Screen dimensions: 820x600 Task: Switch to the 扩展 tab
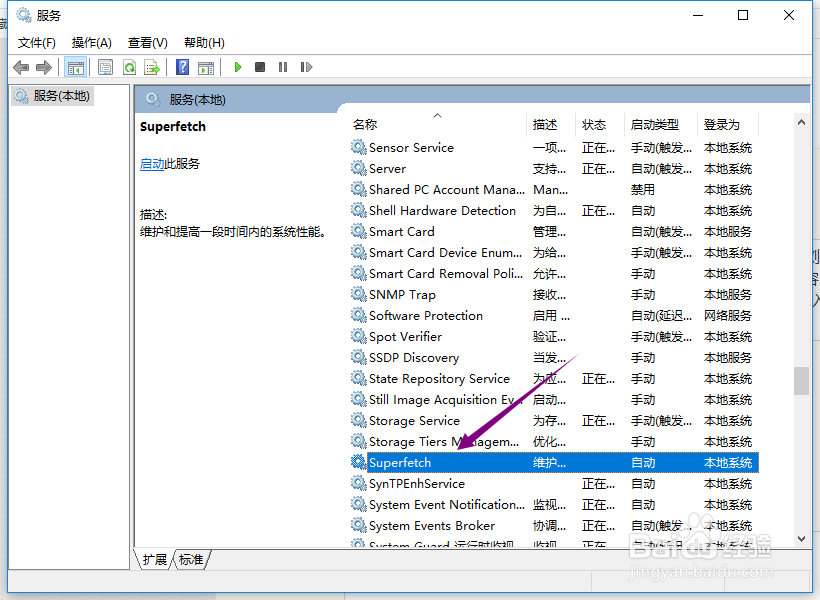point(155,560)
